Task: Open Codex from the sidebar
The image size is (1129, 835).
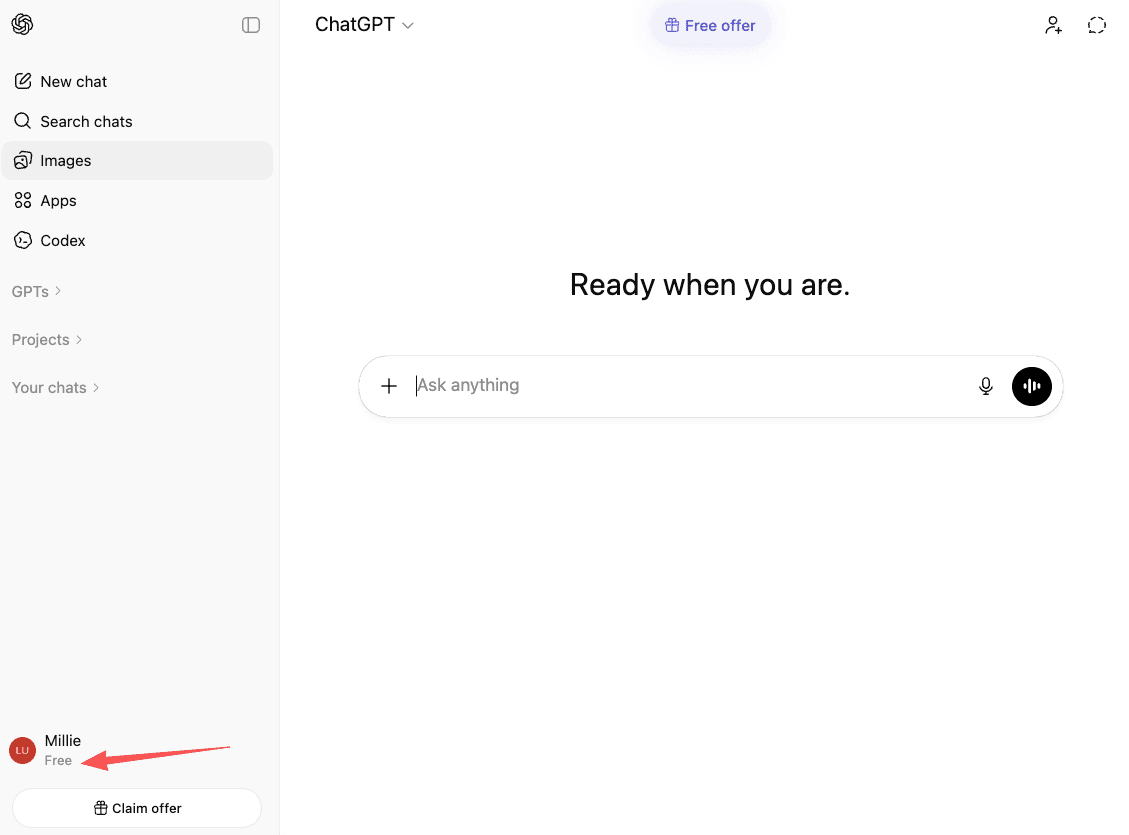Action: pyautogui.click(x=63, y=240)
